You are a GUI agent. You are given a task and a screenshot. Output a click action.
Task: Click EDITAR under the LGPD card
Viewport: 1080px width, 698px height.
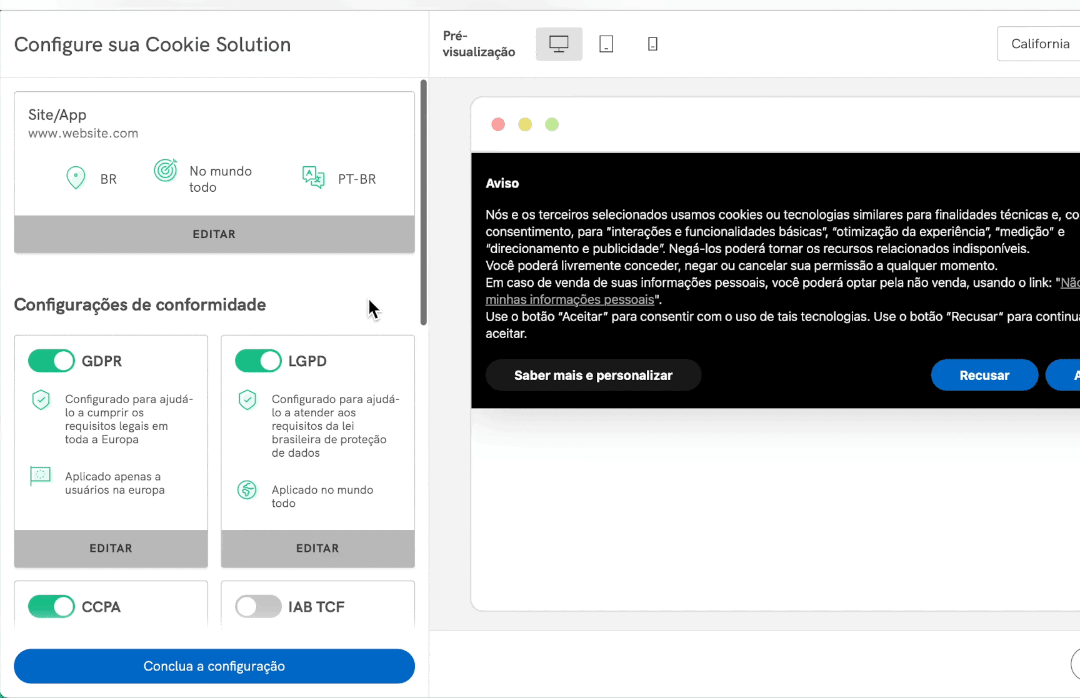[x=317, y=548]
